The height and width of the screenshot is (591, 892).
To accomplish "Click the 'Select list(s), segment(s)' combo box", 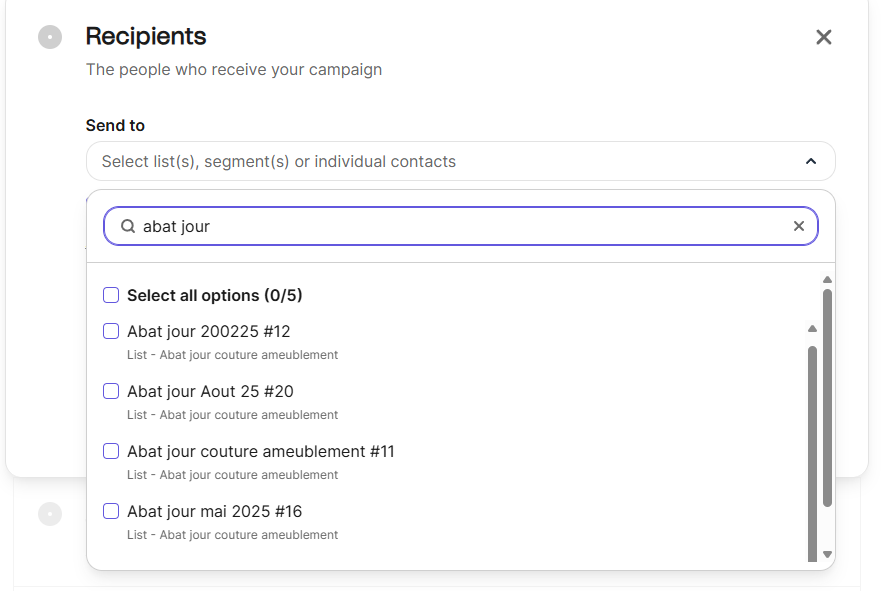I will (x=440, y=161).
